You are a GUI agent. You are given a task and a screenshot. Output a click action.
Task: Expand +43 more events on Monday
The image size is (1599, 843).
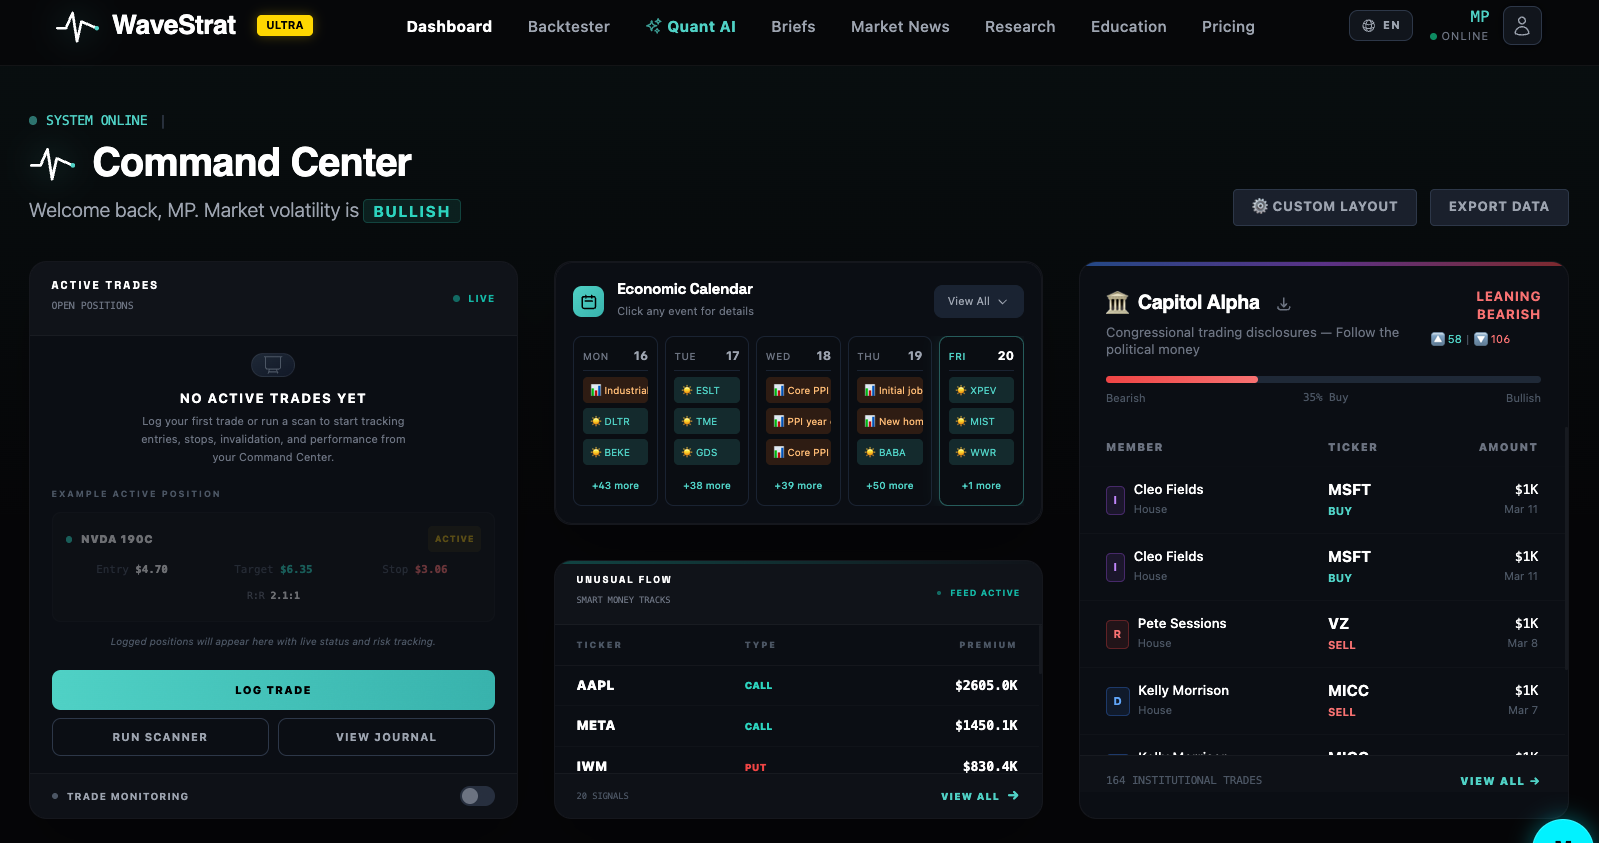(615, 485)
